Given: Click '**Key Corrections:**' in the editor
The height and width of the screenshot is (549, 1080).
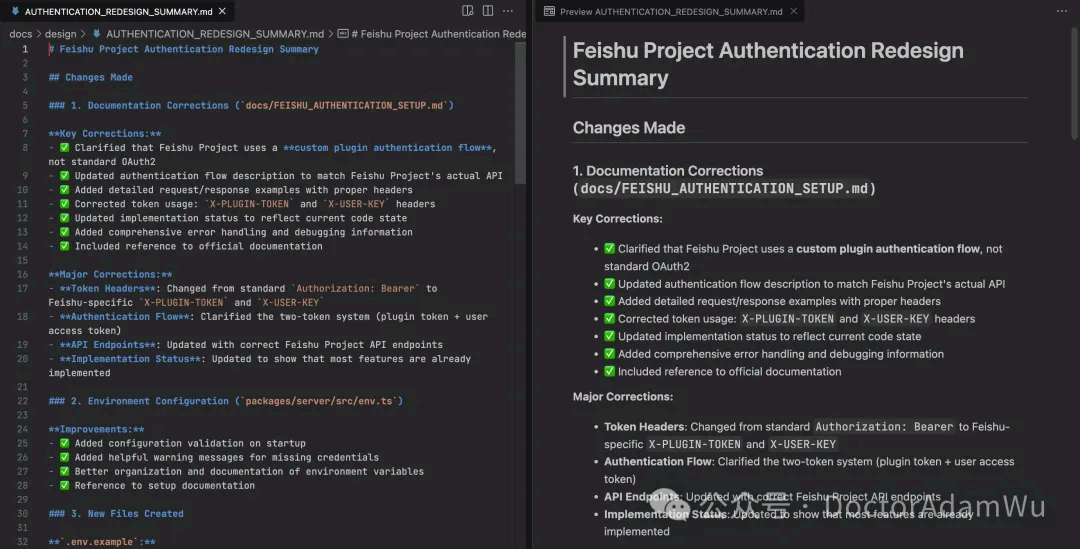Looking at the screenshot, I should click(105, 134).
